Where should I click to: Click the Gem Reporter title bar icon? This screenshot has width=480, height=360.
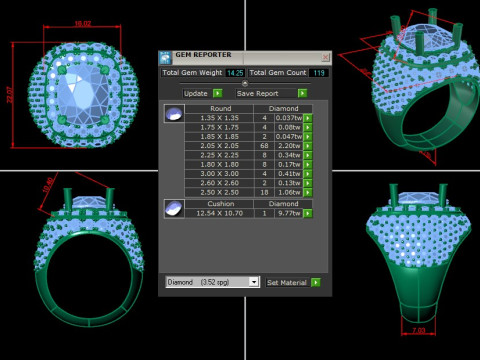pos(165,58)
